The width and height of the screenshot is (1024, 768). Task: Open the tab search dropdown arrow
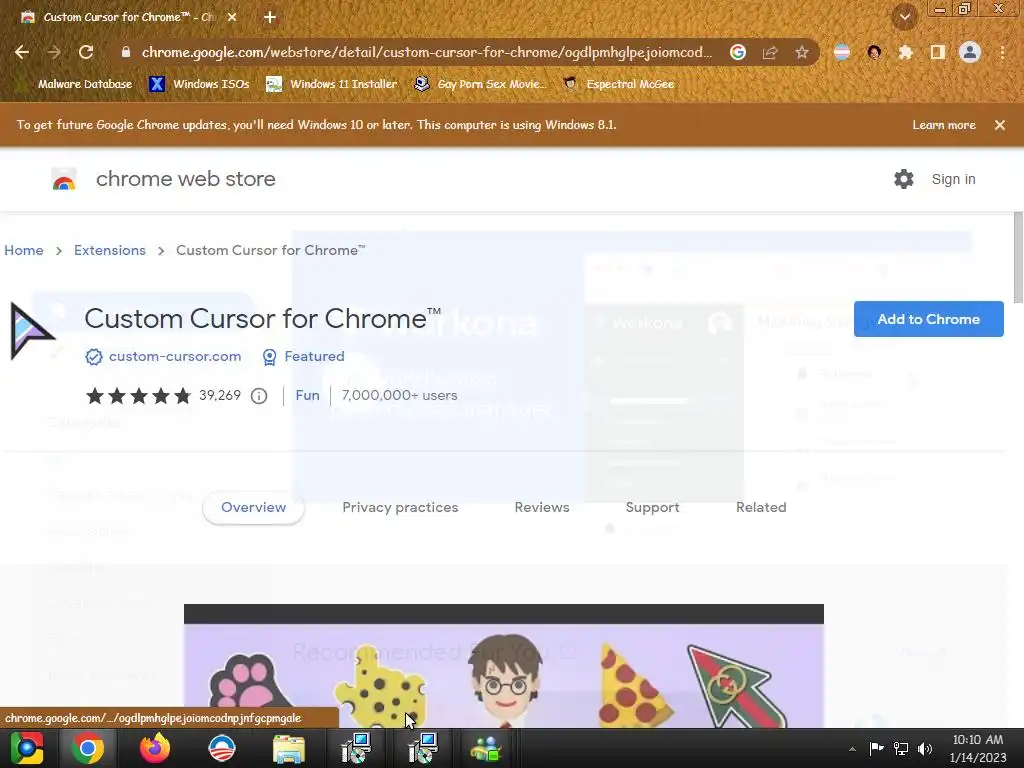coord(904,16)
